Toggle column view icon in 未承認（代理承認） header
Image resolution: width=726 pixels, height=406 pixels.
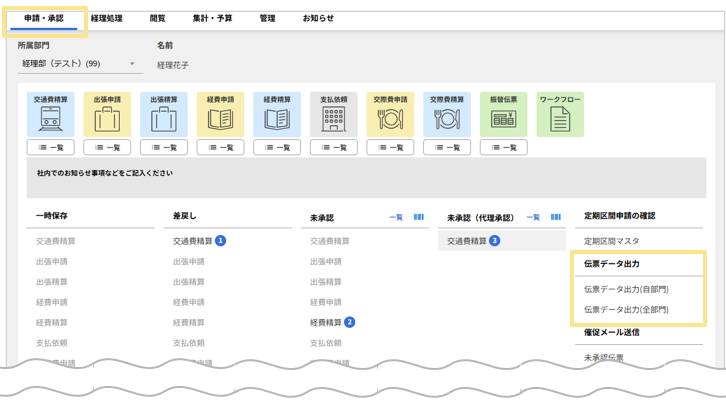pos(557,217)
